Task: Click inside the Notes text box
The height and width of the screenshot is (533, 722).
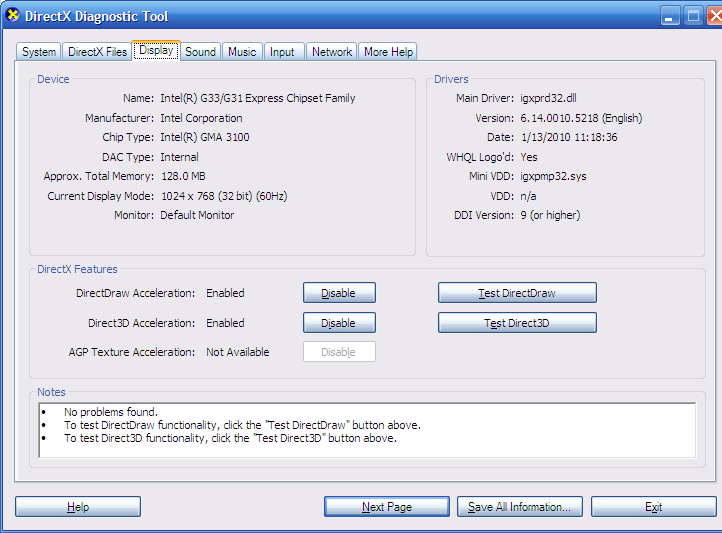Action: point(367,430)
